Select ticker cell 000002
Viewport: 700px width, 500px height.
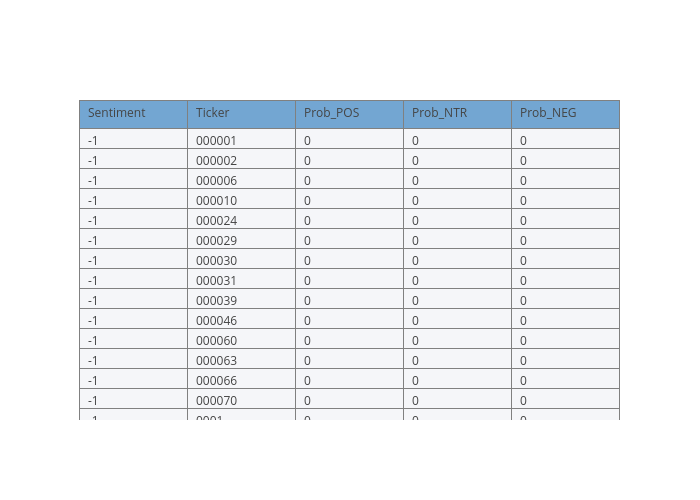tap(216, 161)
